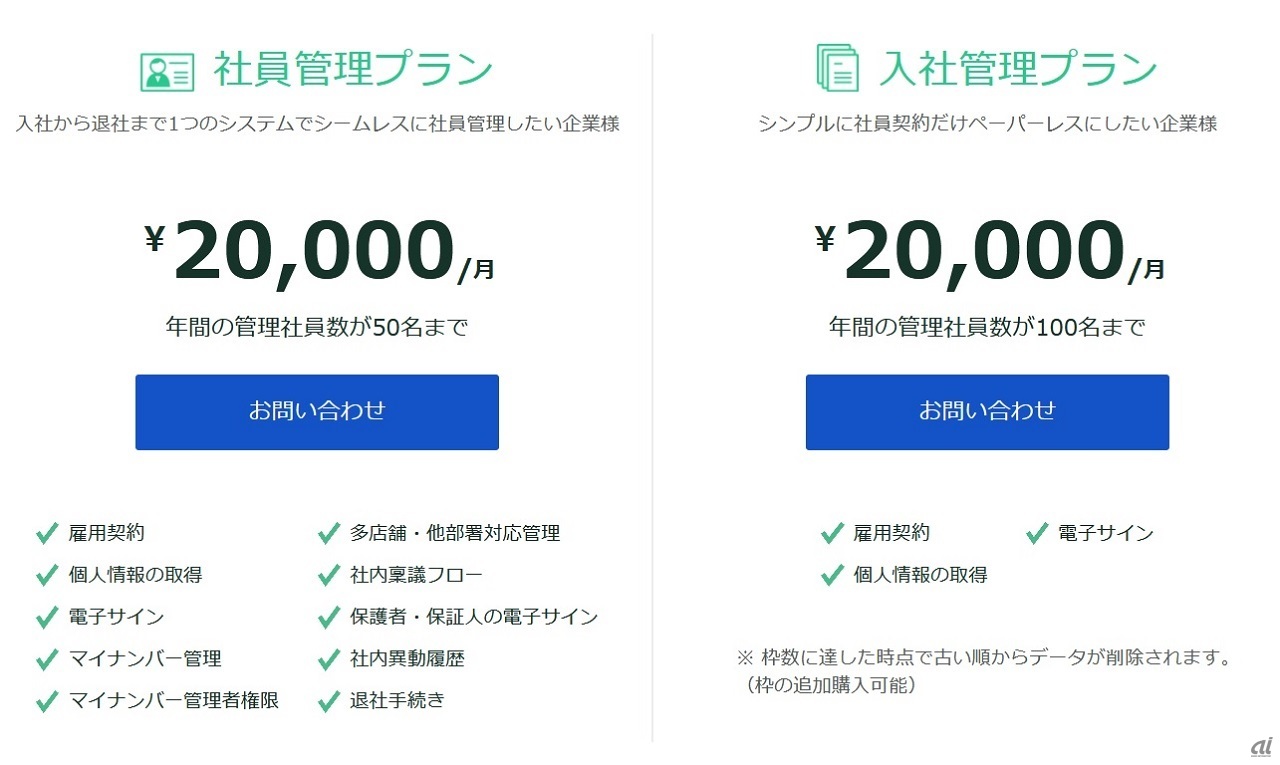Click checkmark beside 社内異動履歴

pos(329,659)
